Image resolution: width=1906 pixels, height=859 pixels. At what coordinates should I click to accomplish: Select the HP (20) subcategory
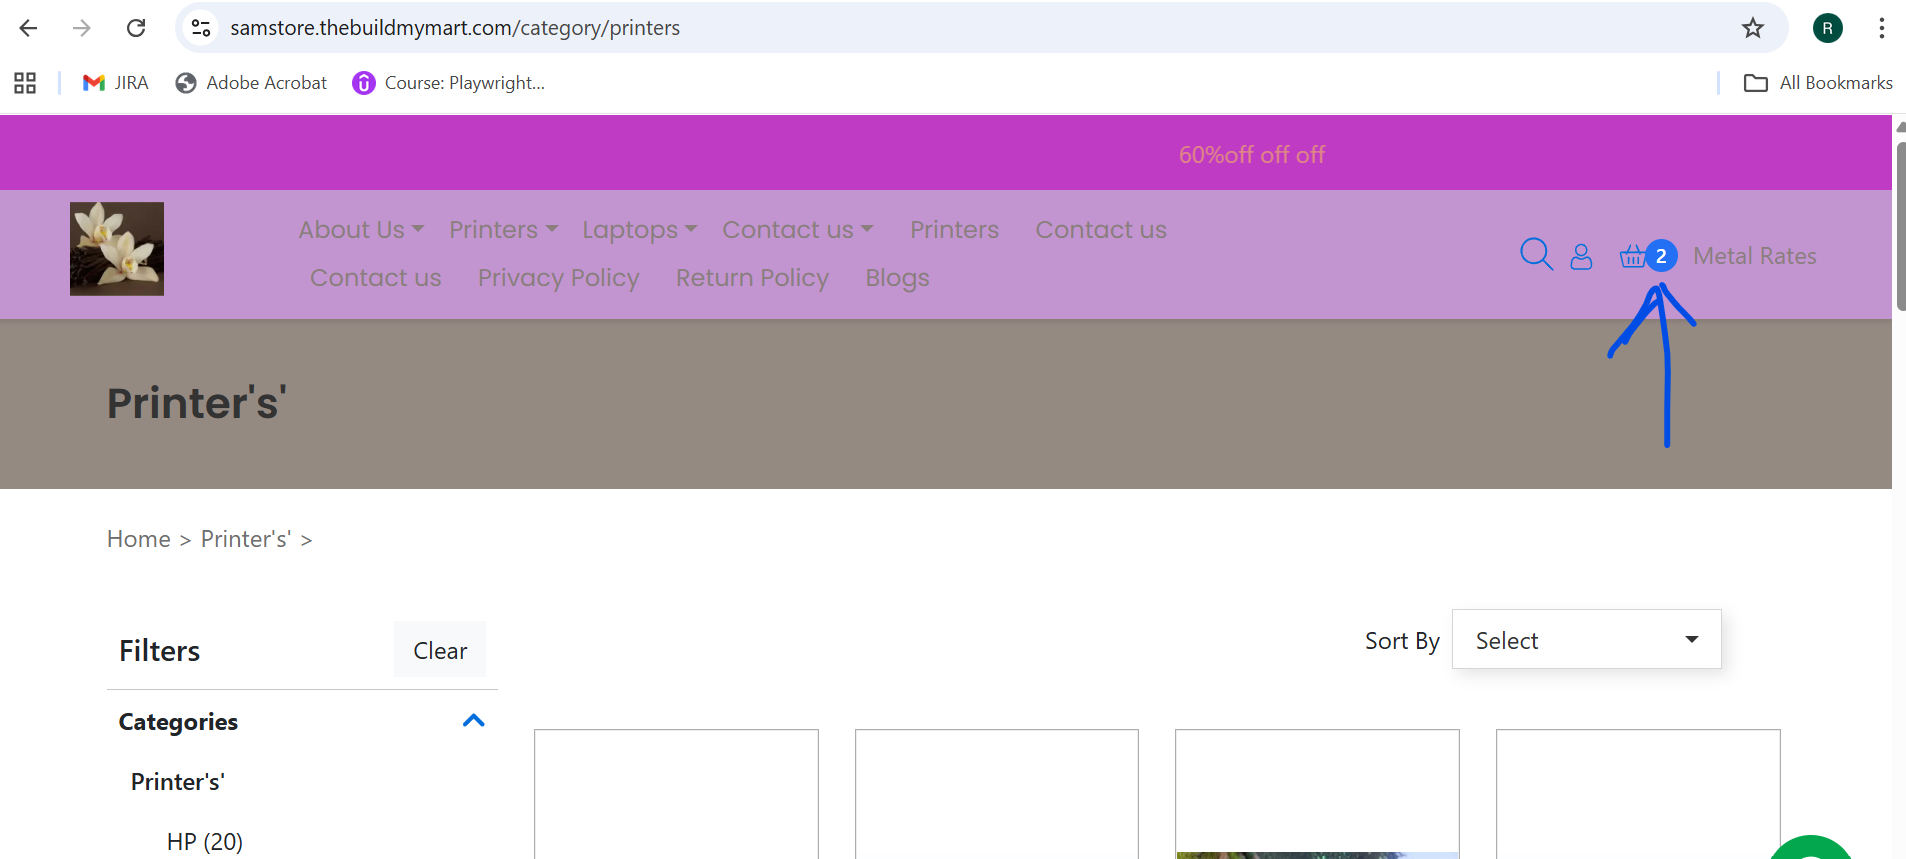(205, 842)
